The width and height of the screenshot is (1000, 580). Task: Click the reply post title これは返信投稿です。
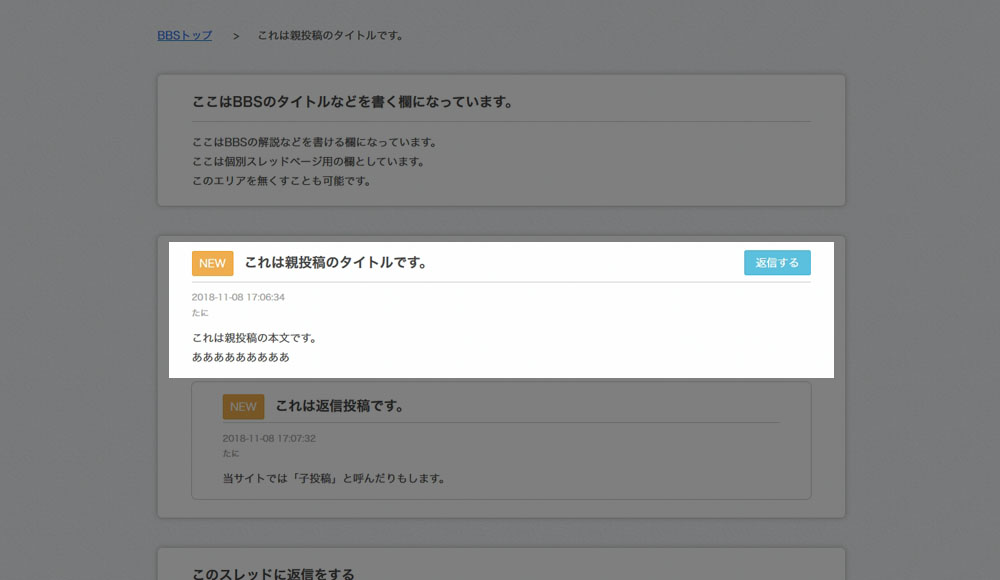tap(341, 406)
